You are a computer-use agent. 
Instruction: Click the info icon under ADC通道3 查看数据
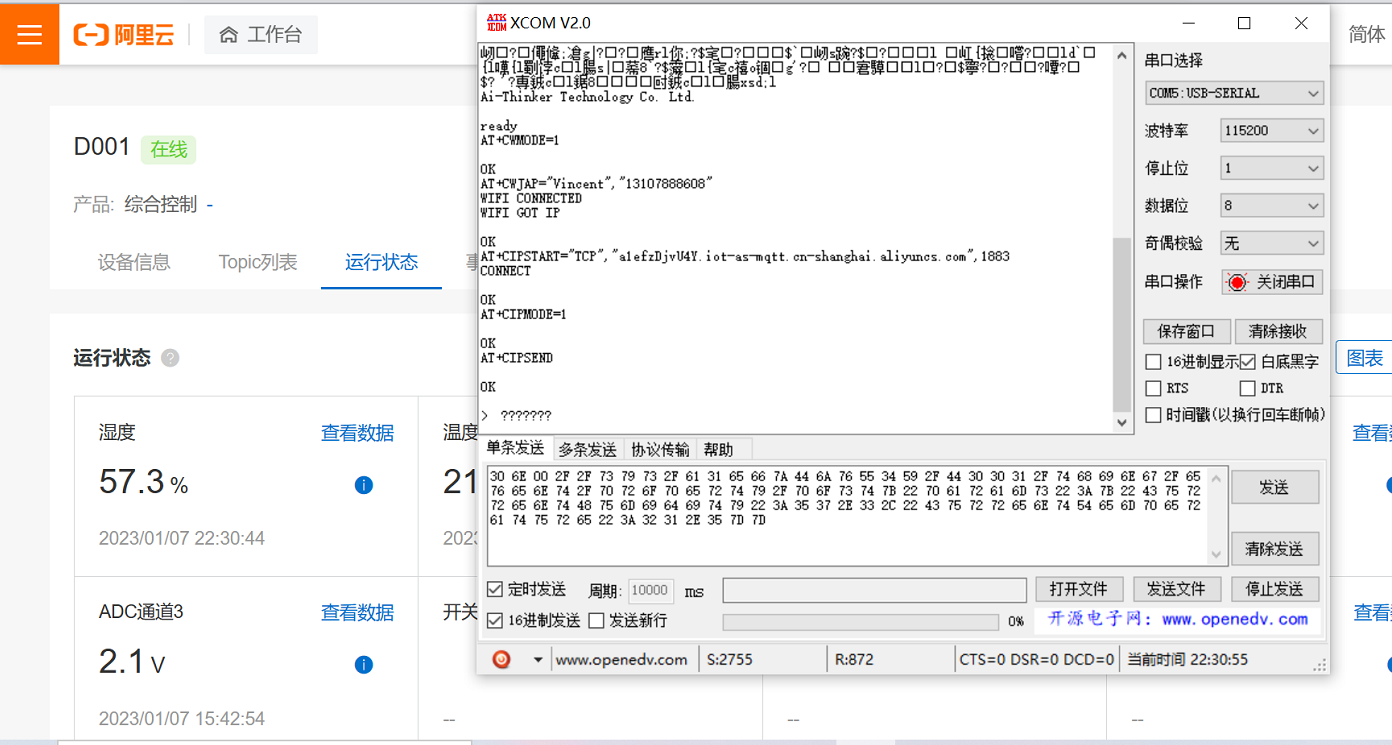tap(364, 665)
